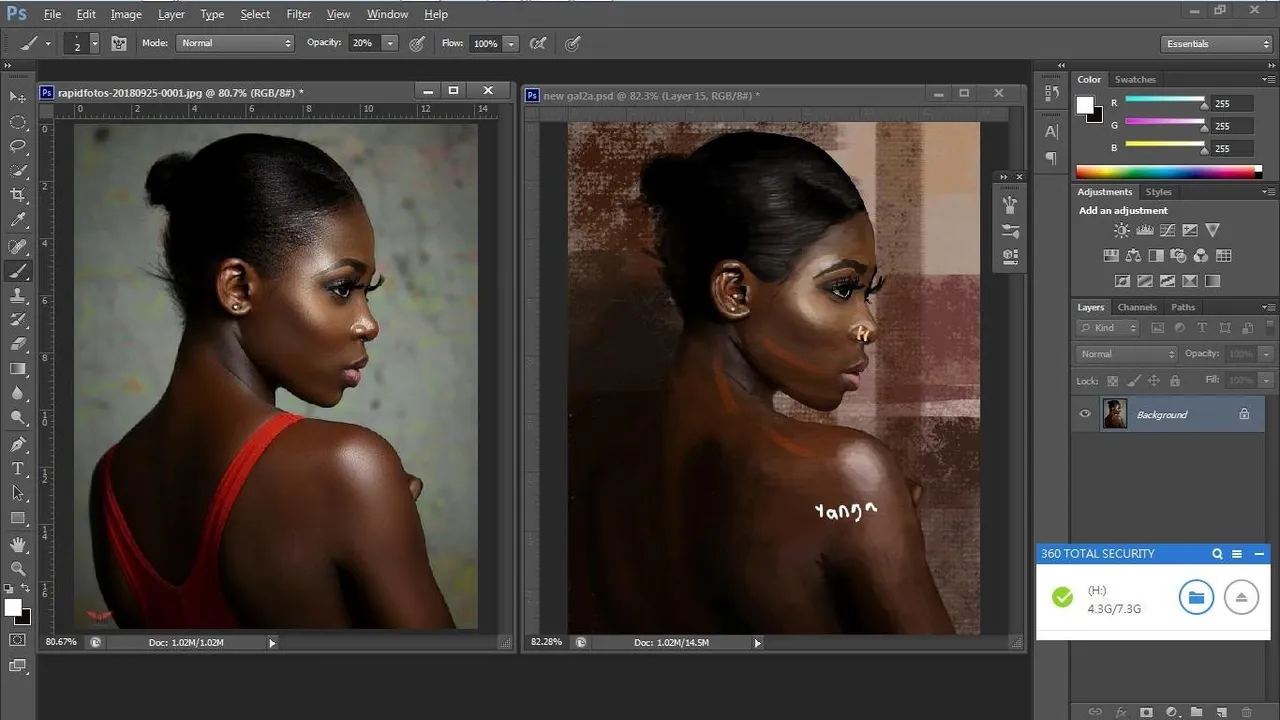The height and width of the screenshot is (720, 1280).
Task: Open the Essentials workspace dropdown
Action: click(x=1217, y=44)
